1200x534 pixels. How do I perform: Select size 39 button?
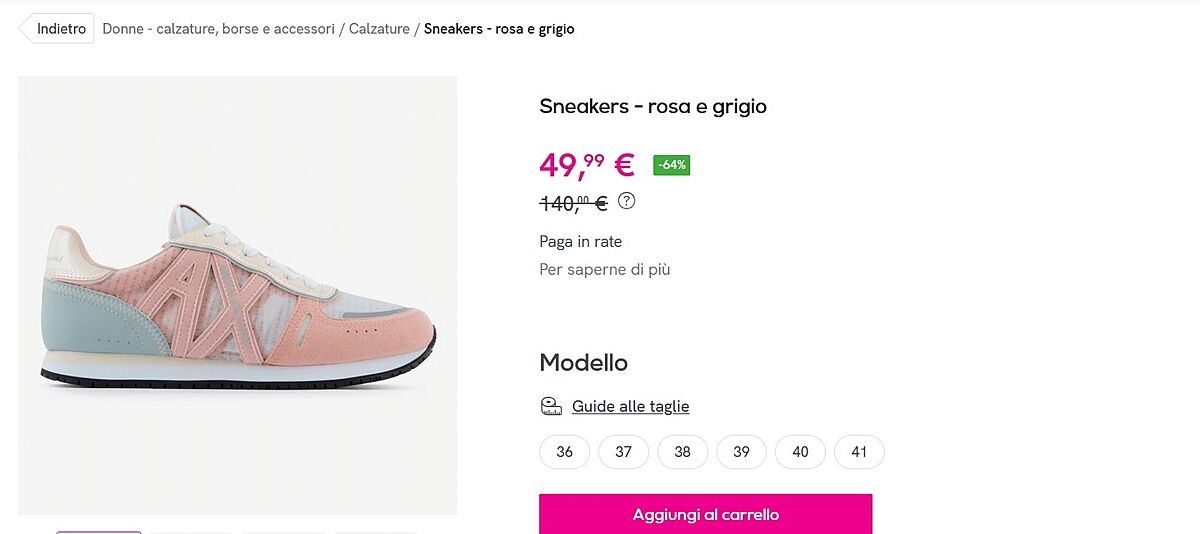[741, 452]
